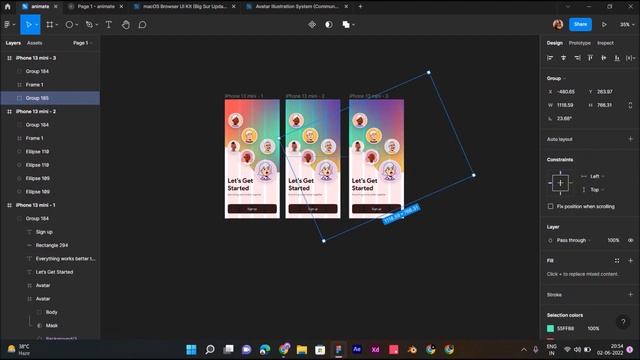Open Shape tools dropdown arrow
Screen dimensions: 640x360
tap(77, 25)
